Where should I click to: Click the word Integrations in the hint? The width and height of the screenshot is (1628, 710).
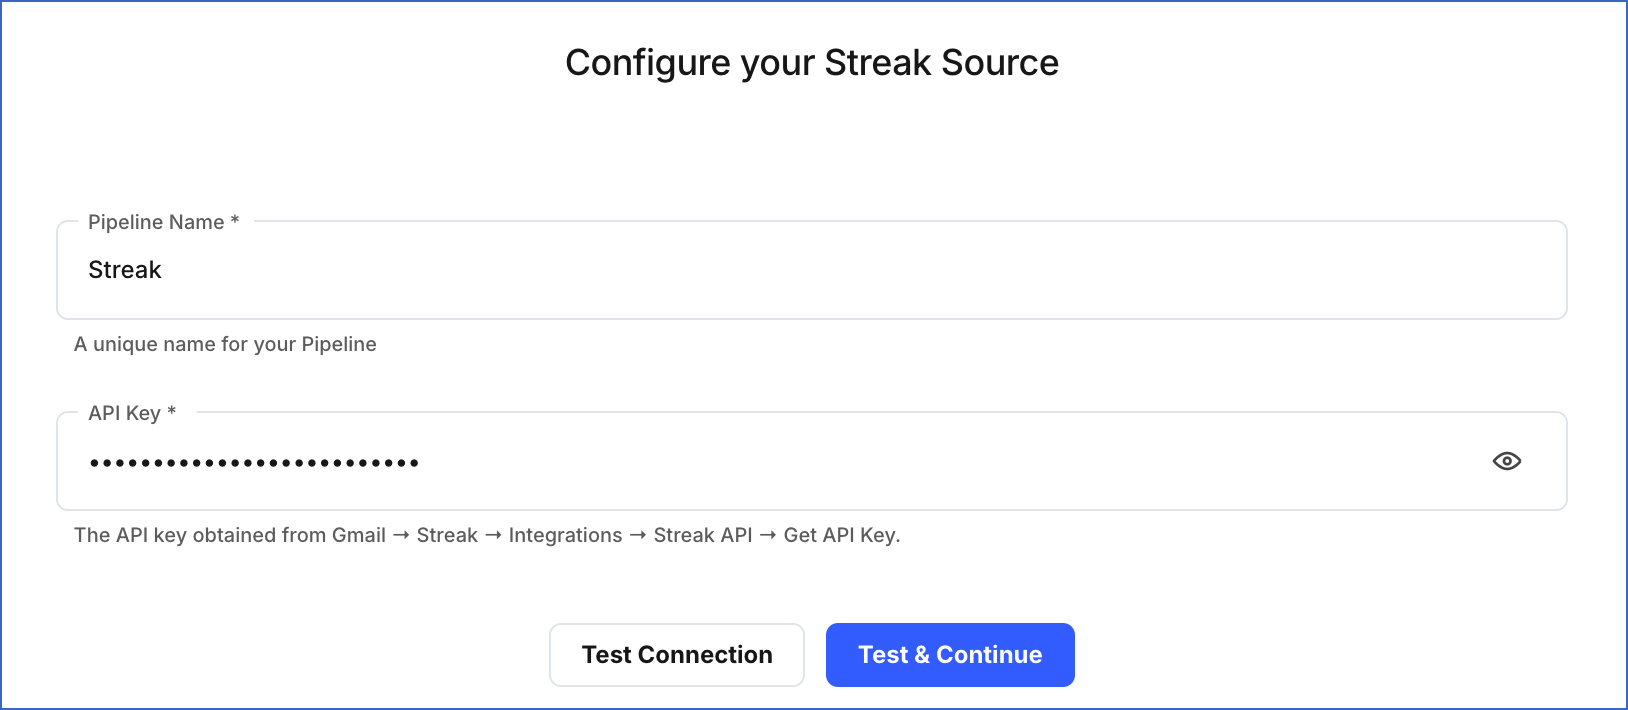(565, 535)
